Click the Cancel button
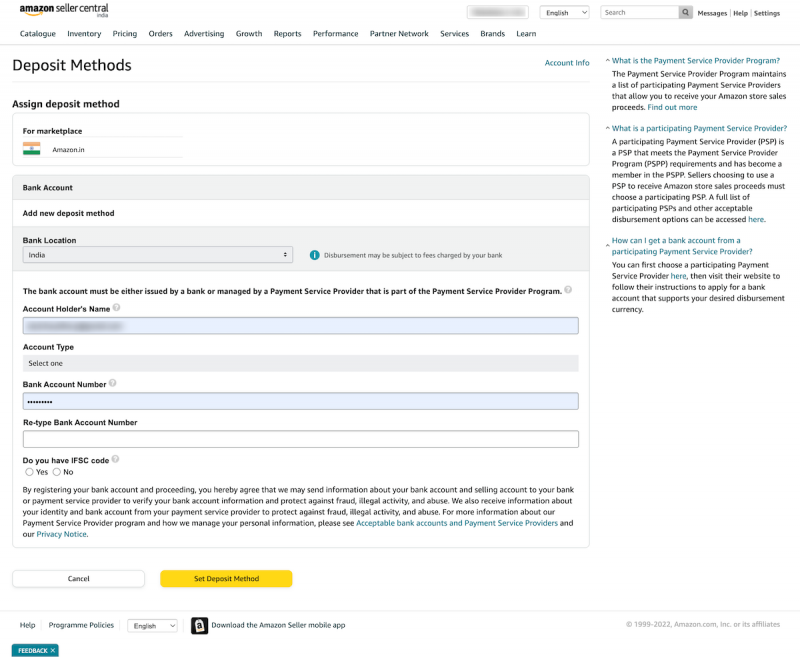Viewport: 800px width, 657px height. tap(79, 578)
